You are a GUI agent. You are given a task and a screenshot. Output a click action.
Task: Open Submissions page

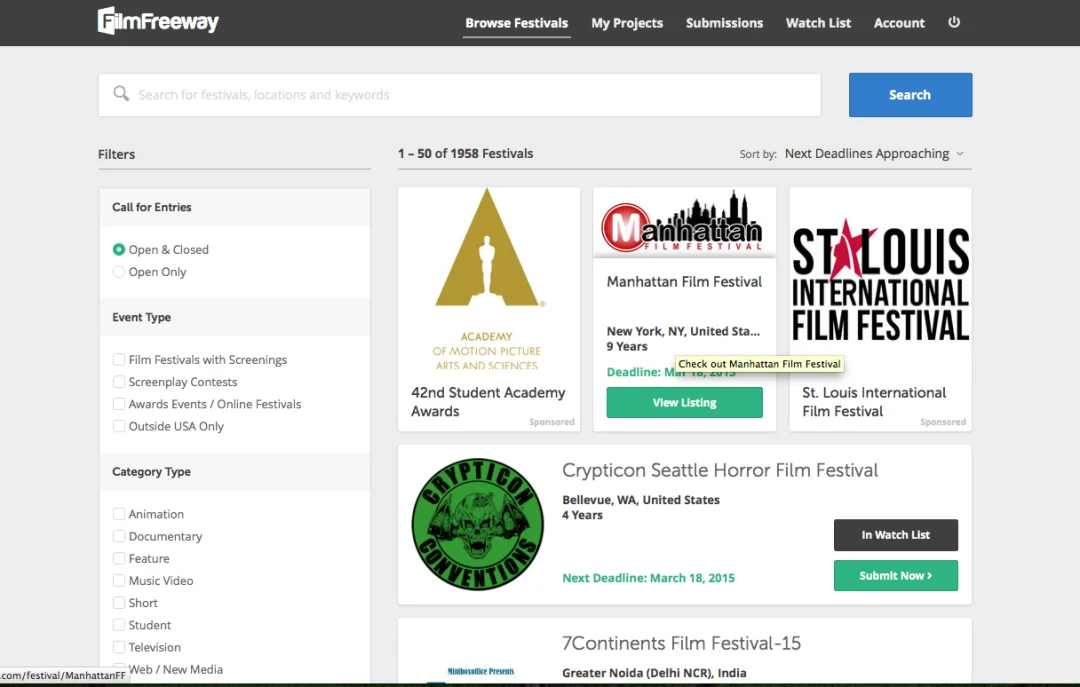724,23
